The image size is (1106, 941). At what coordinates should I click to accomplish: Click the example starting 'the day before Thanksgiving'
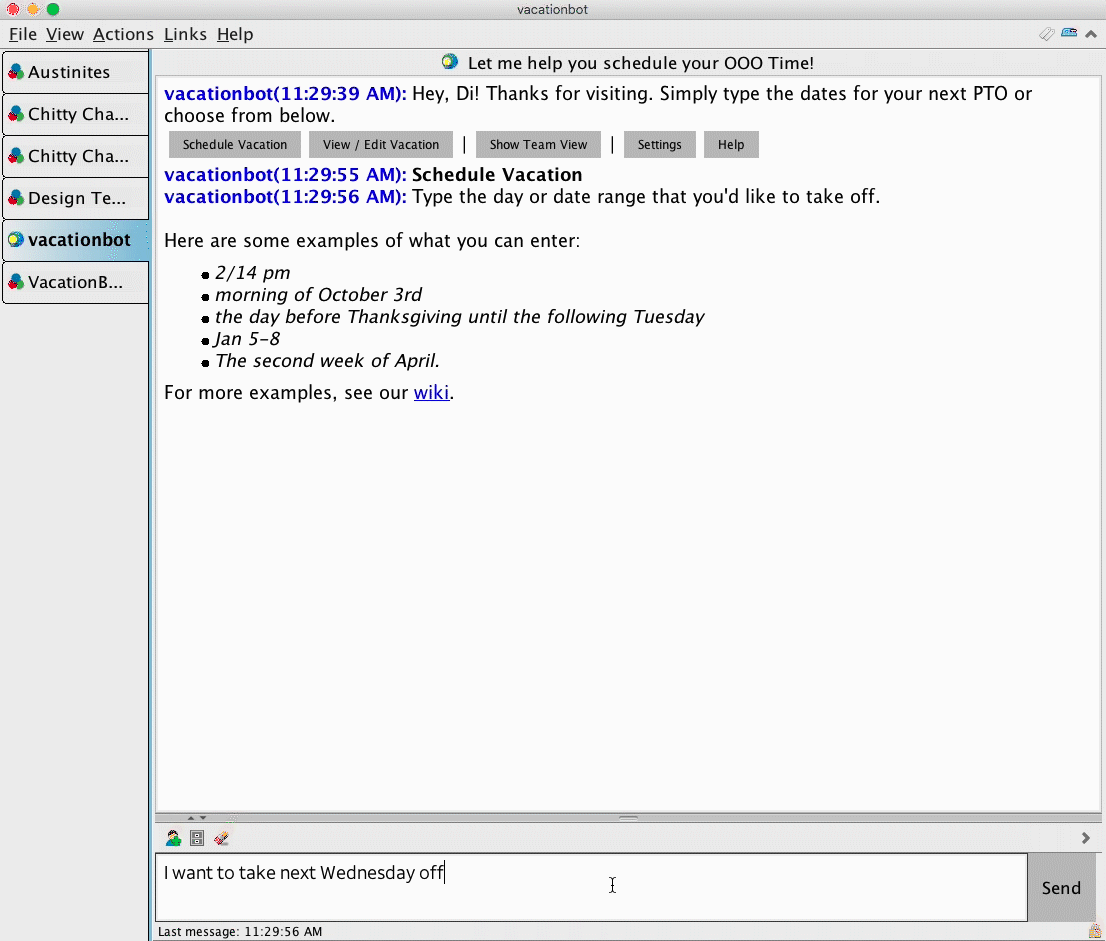[459, 317]
